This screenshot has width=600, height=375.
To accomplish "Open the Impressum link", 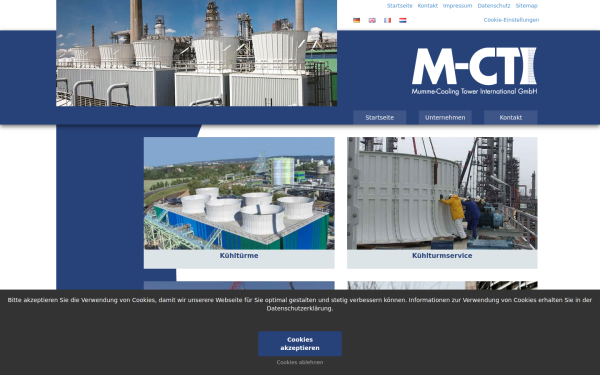I will coord(457,6).
